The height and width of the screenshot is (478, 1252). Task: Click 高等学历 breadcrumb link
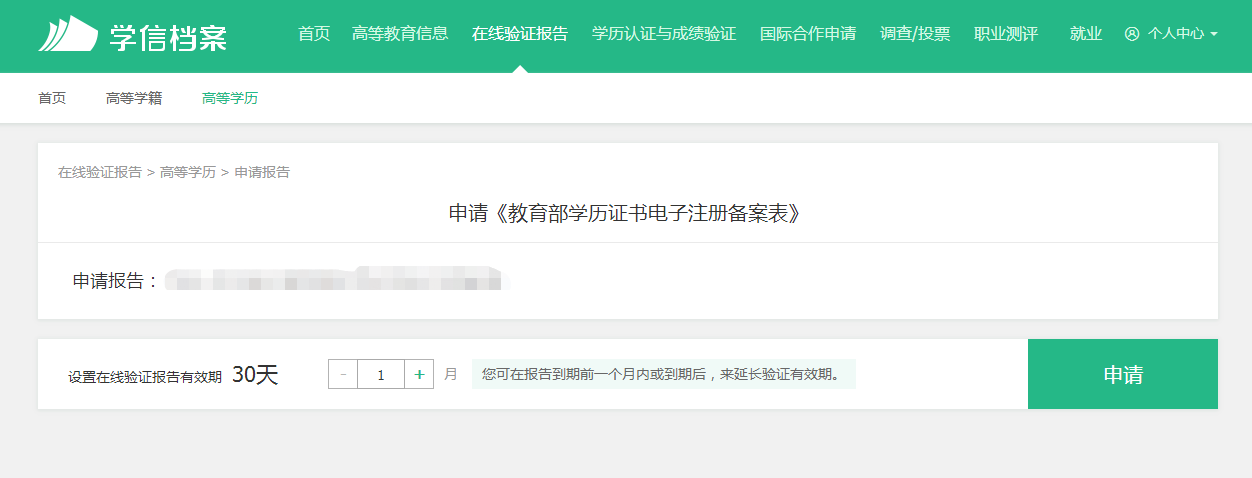188,172
